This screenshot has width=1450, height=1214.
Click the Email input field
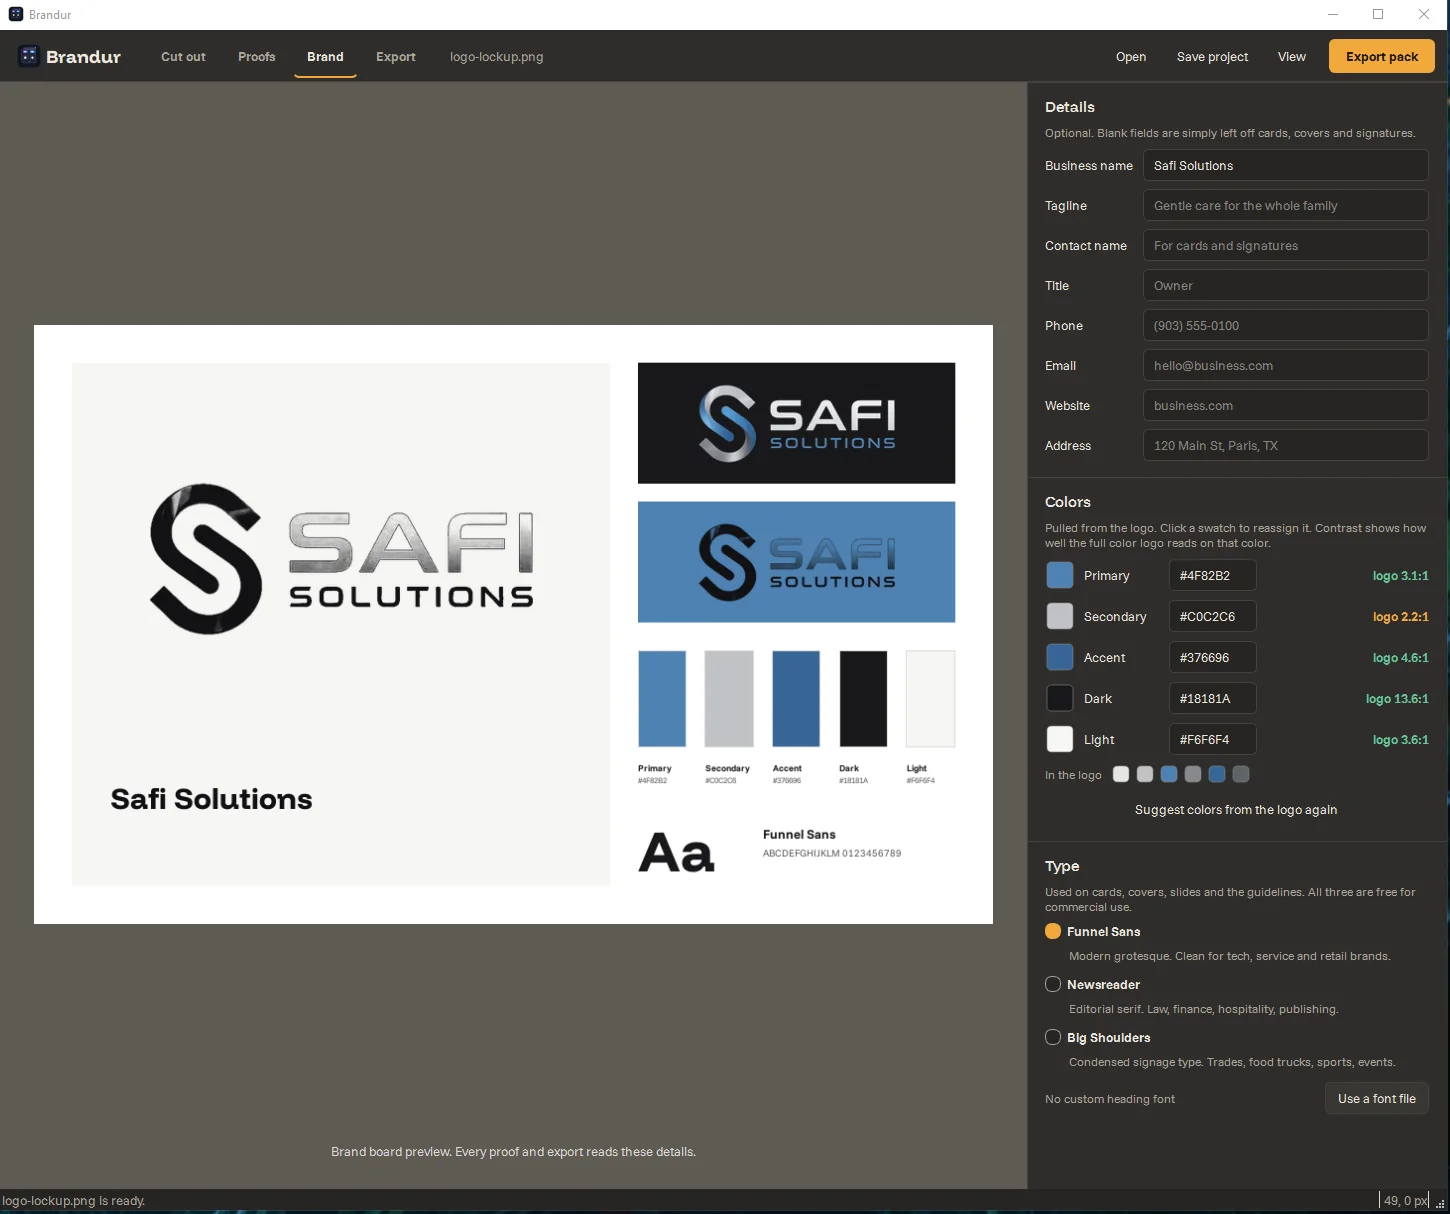pyautogui.click(x=1285, y=366)
